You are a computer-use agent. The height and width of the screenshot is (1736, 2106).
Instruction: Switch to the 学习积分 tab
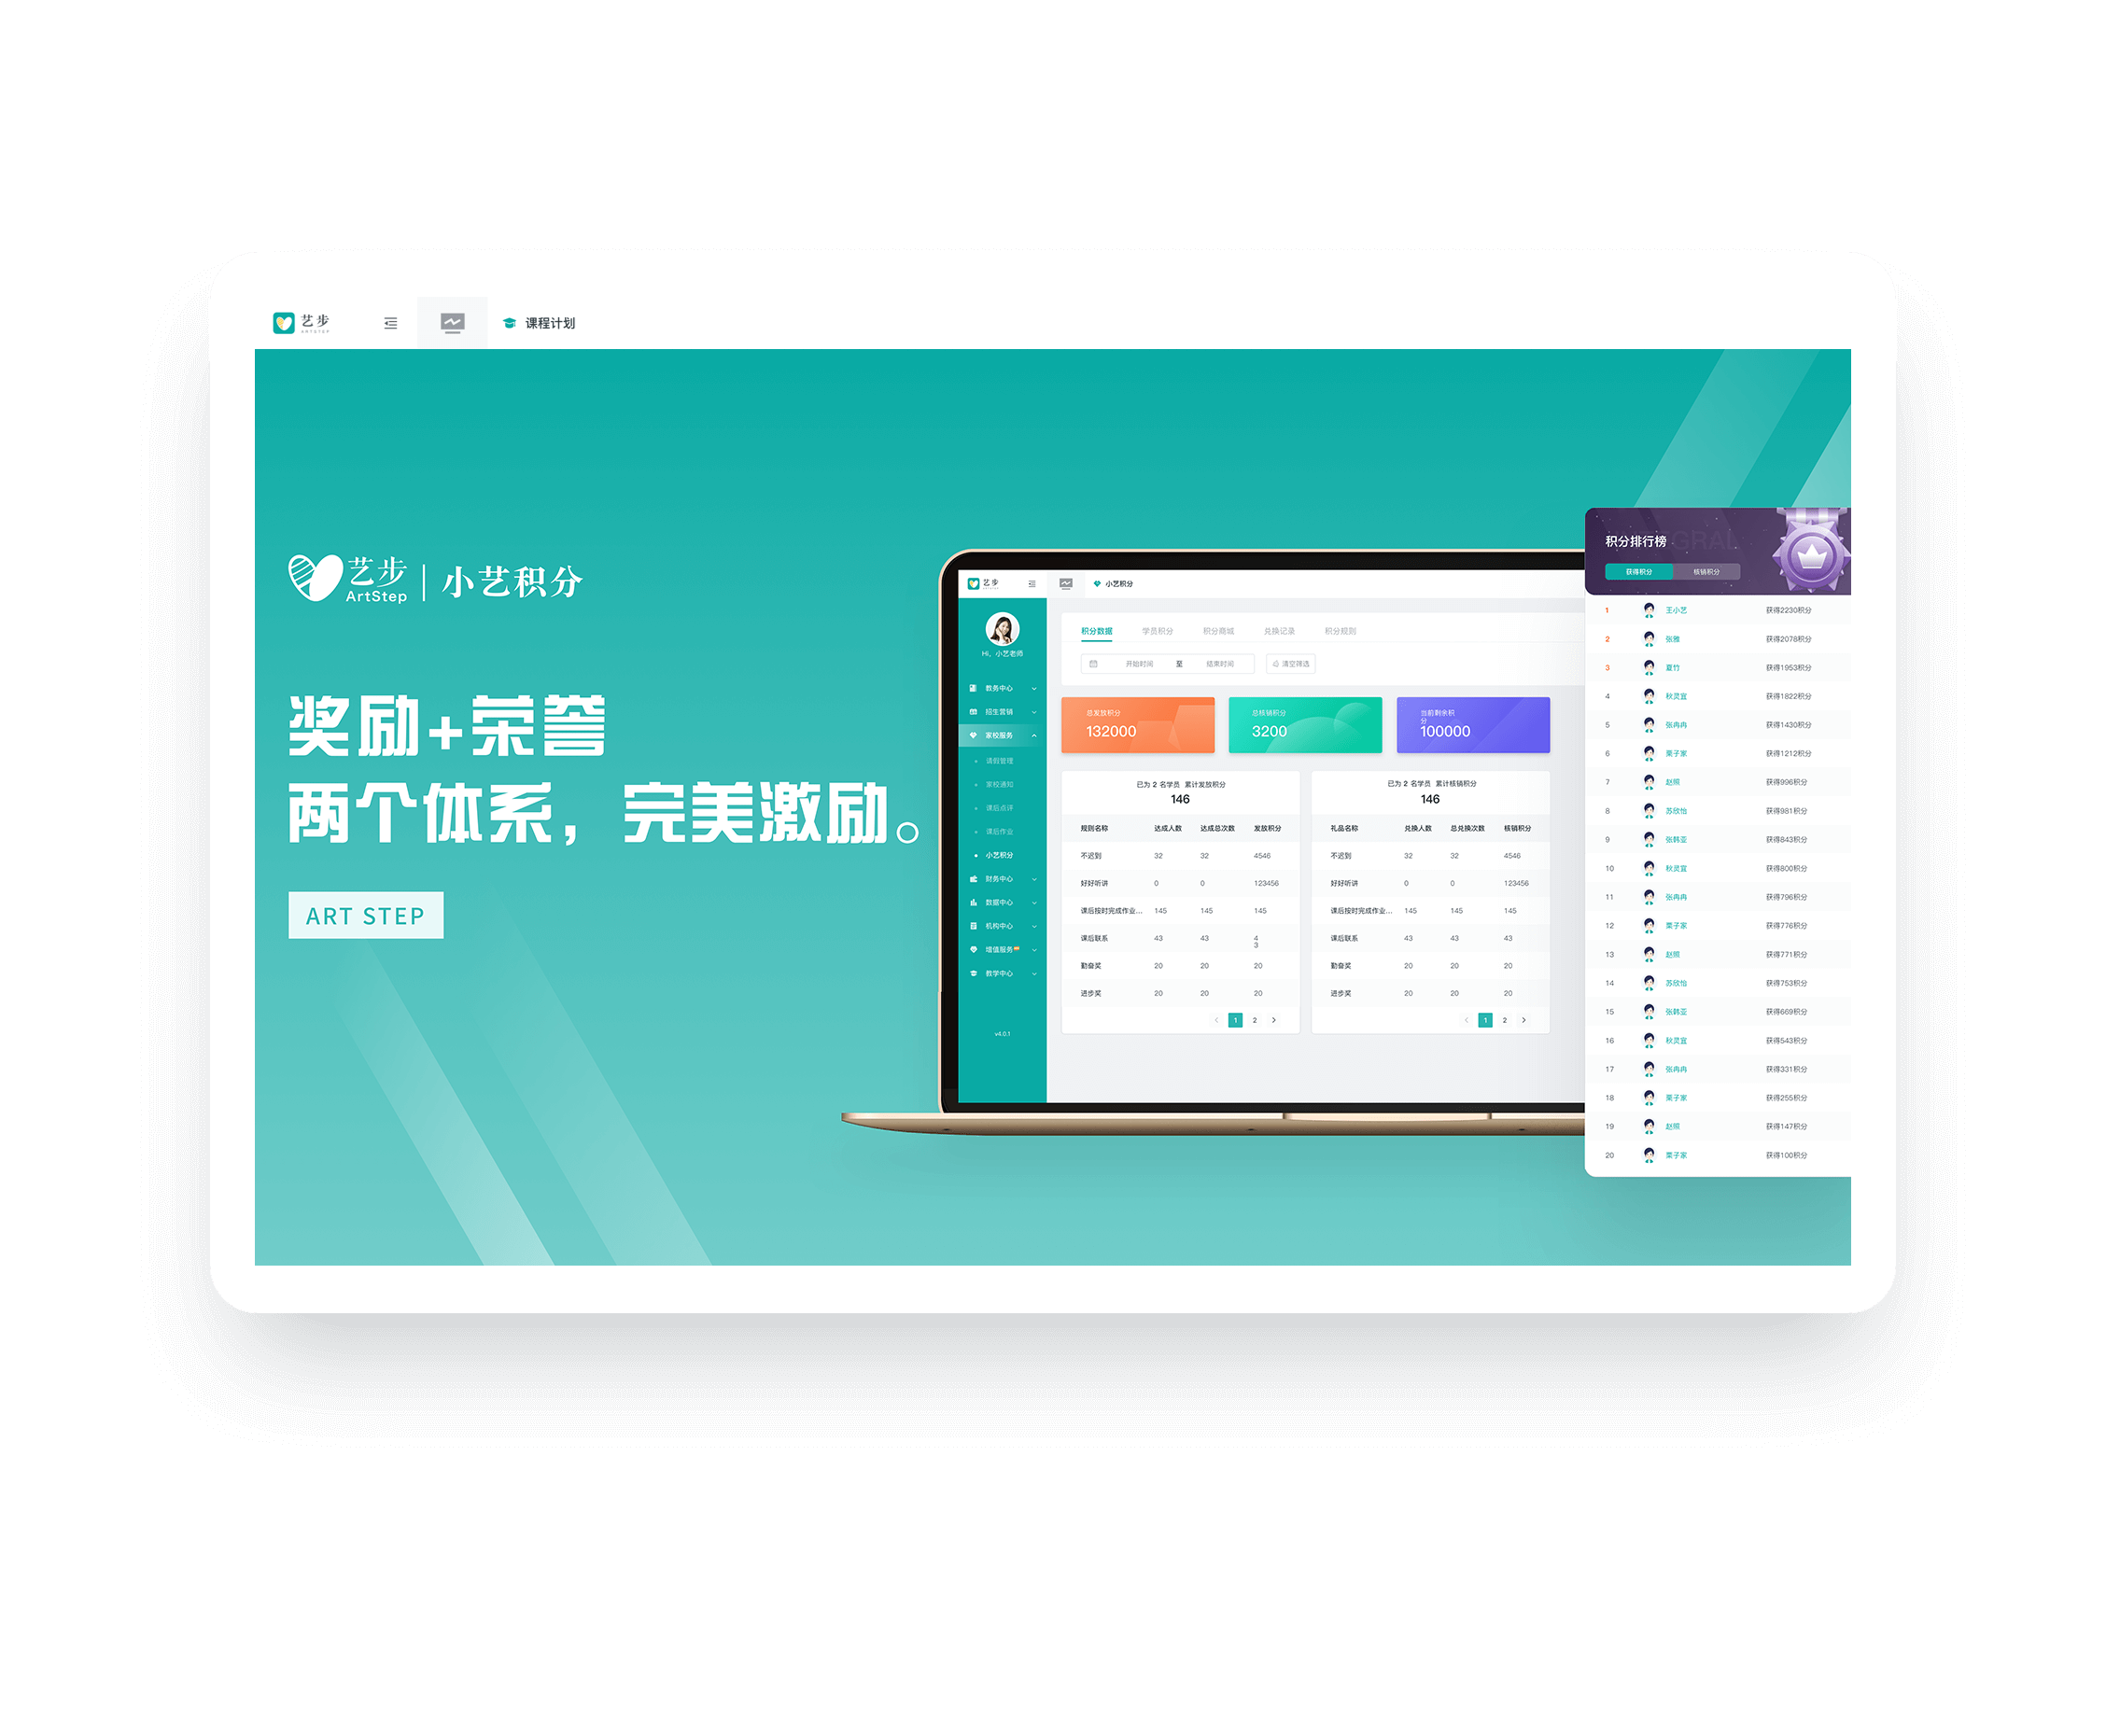coord(1163,633)
